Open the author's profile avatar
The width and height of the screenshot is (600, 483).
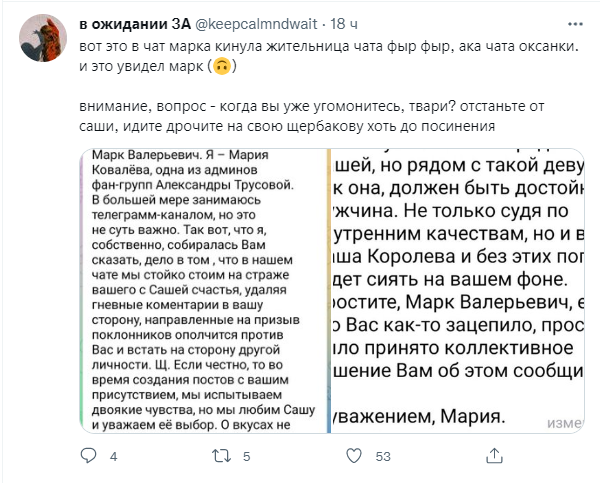[44, 43]
